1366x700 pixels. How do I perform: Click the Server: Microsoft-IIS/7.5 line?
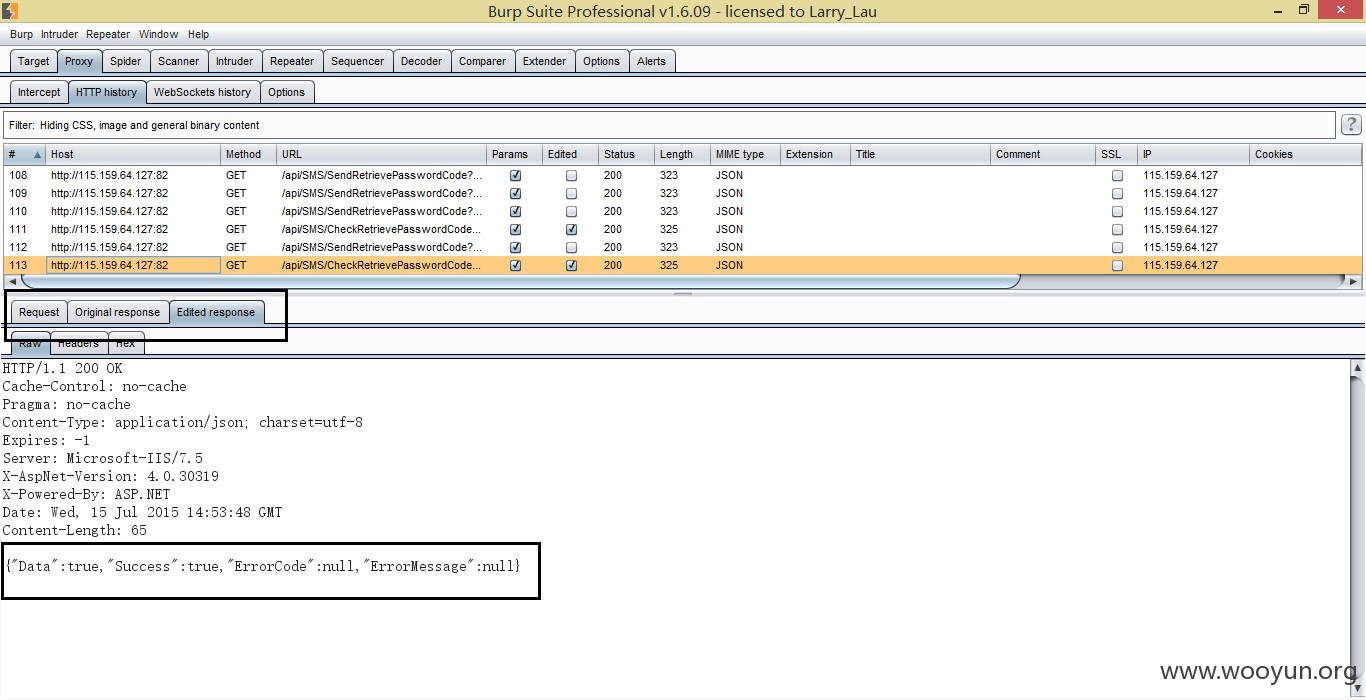(102, 458)
